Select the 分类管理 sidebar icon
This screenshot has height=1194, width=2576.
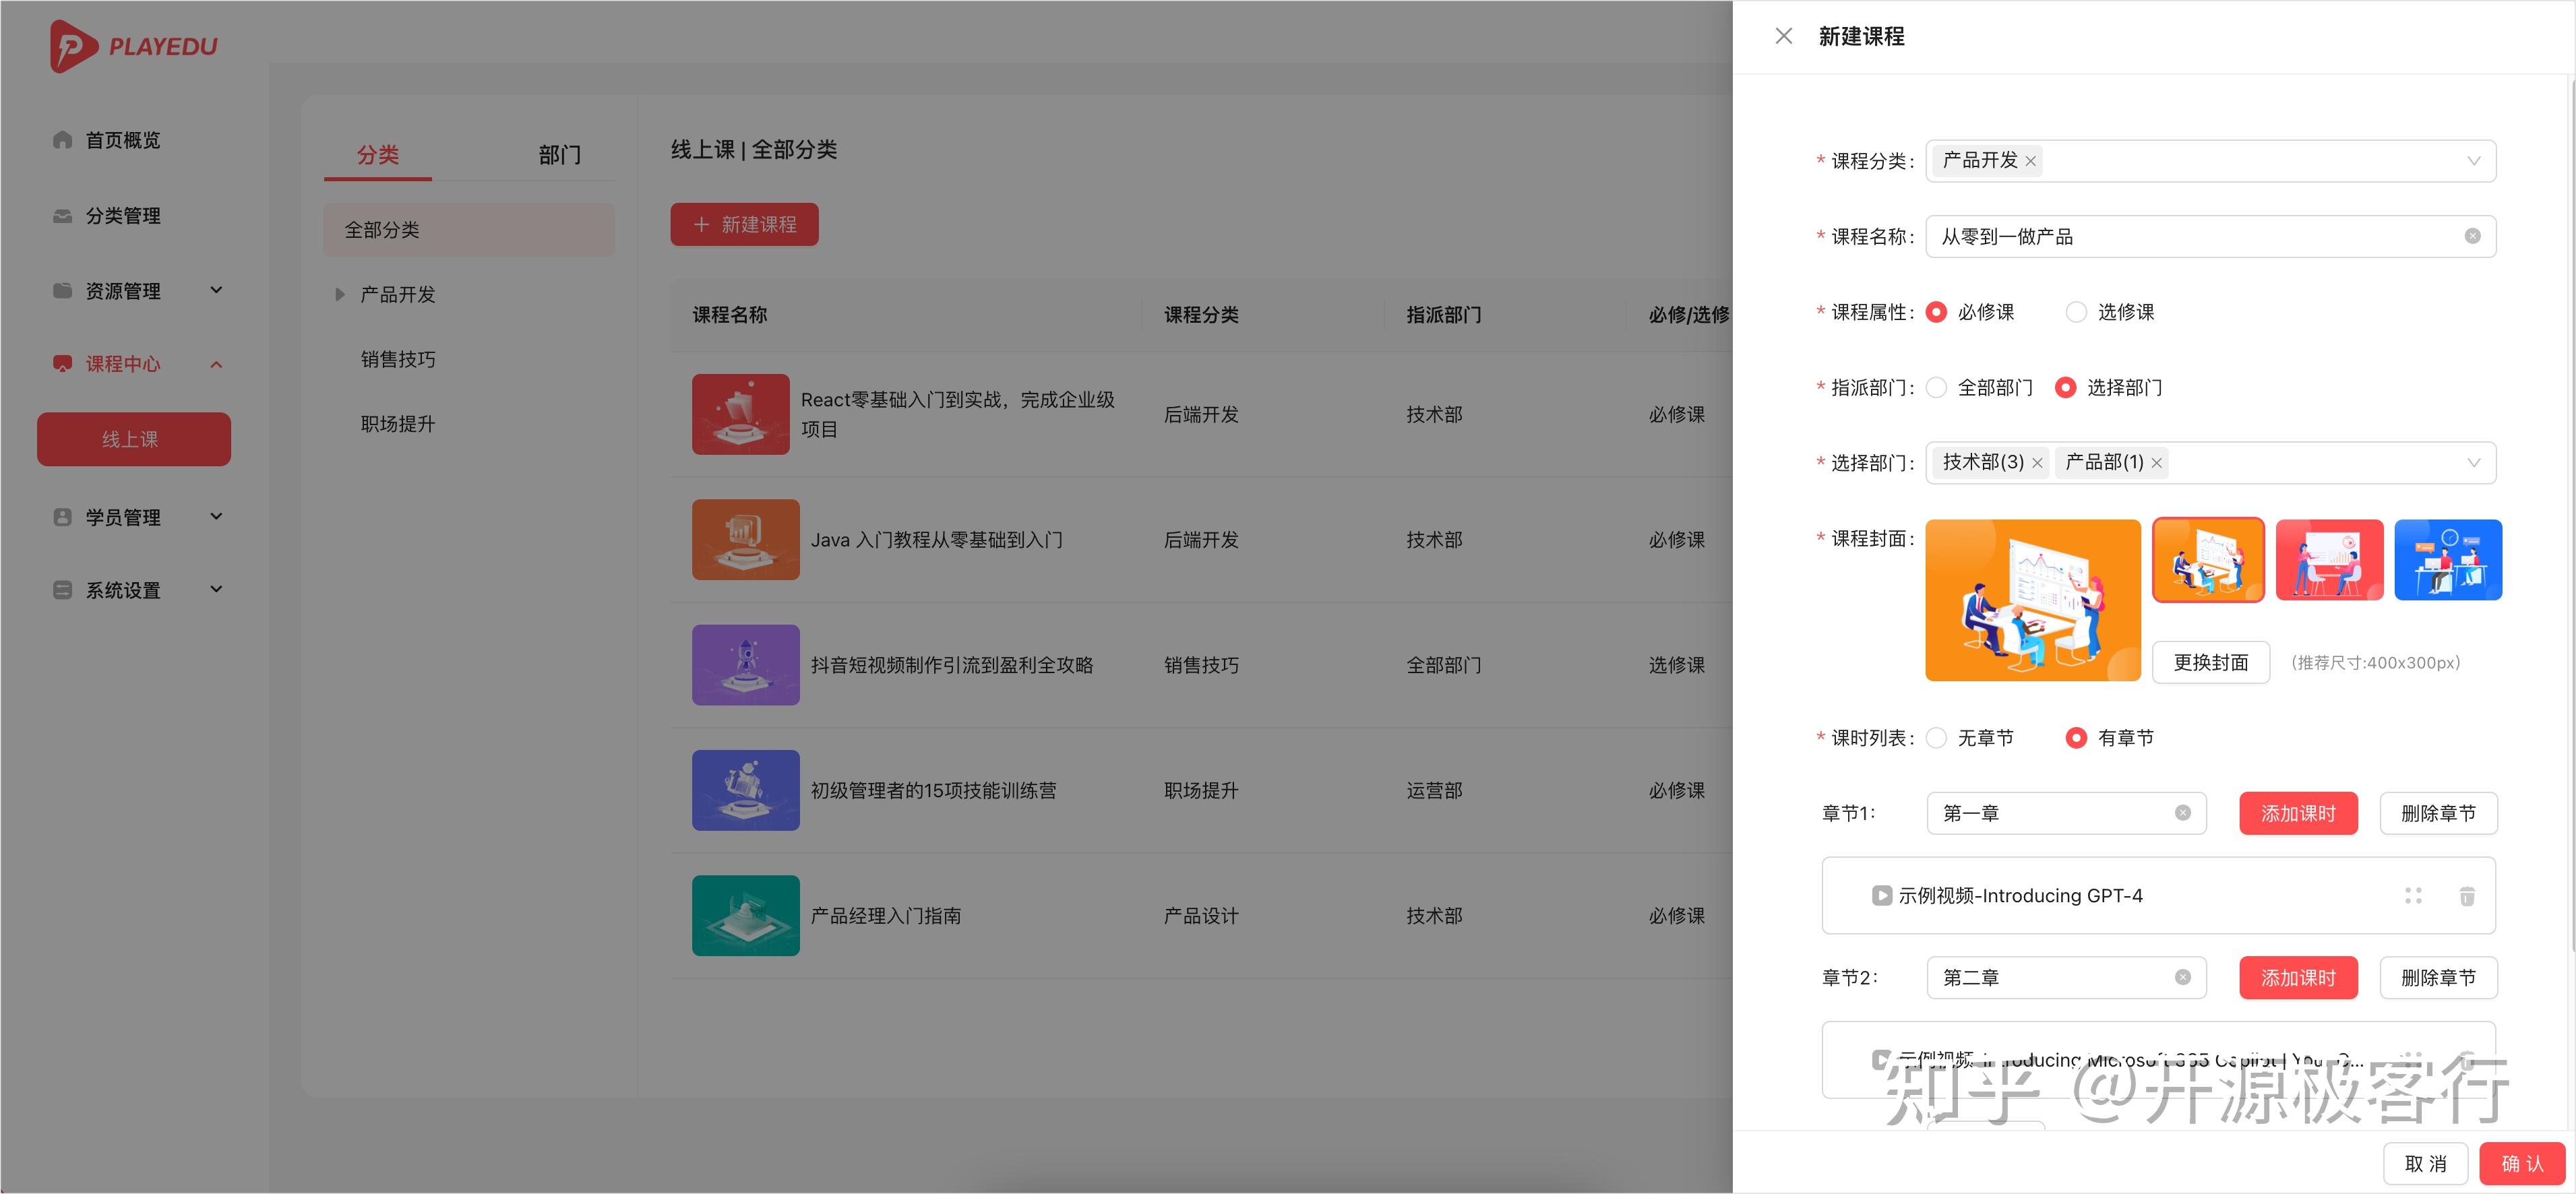pyautogui.click(x=61, y=215)
